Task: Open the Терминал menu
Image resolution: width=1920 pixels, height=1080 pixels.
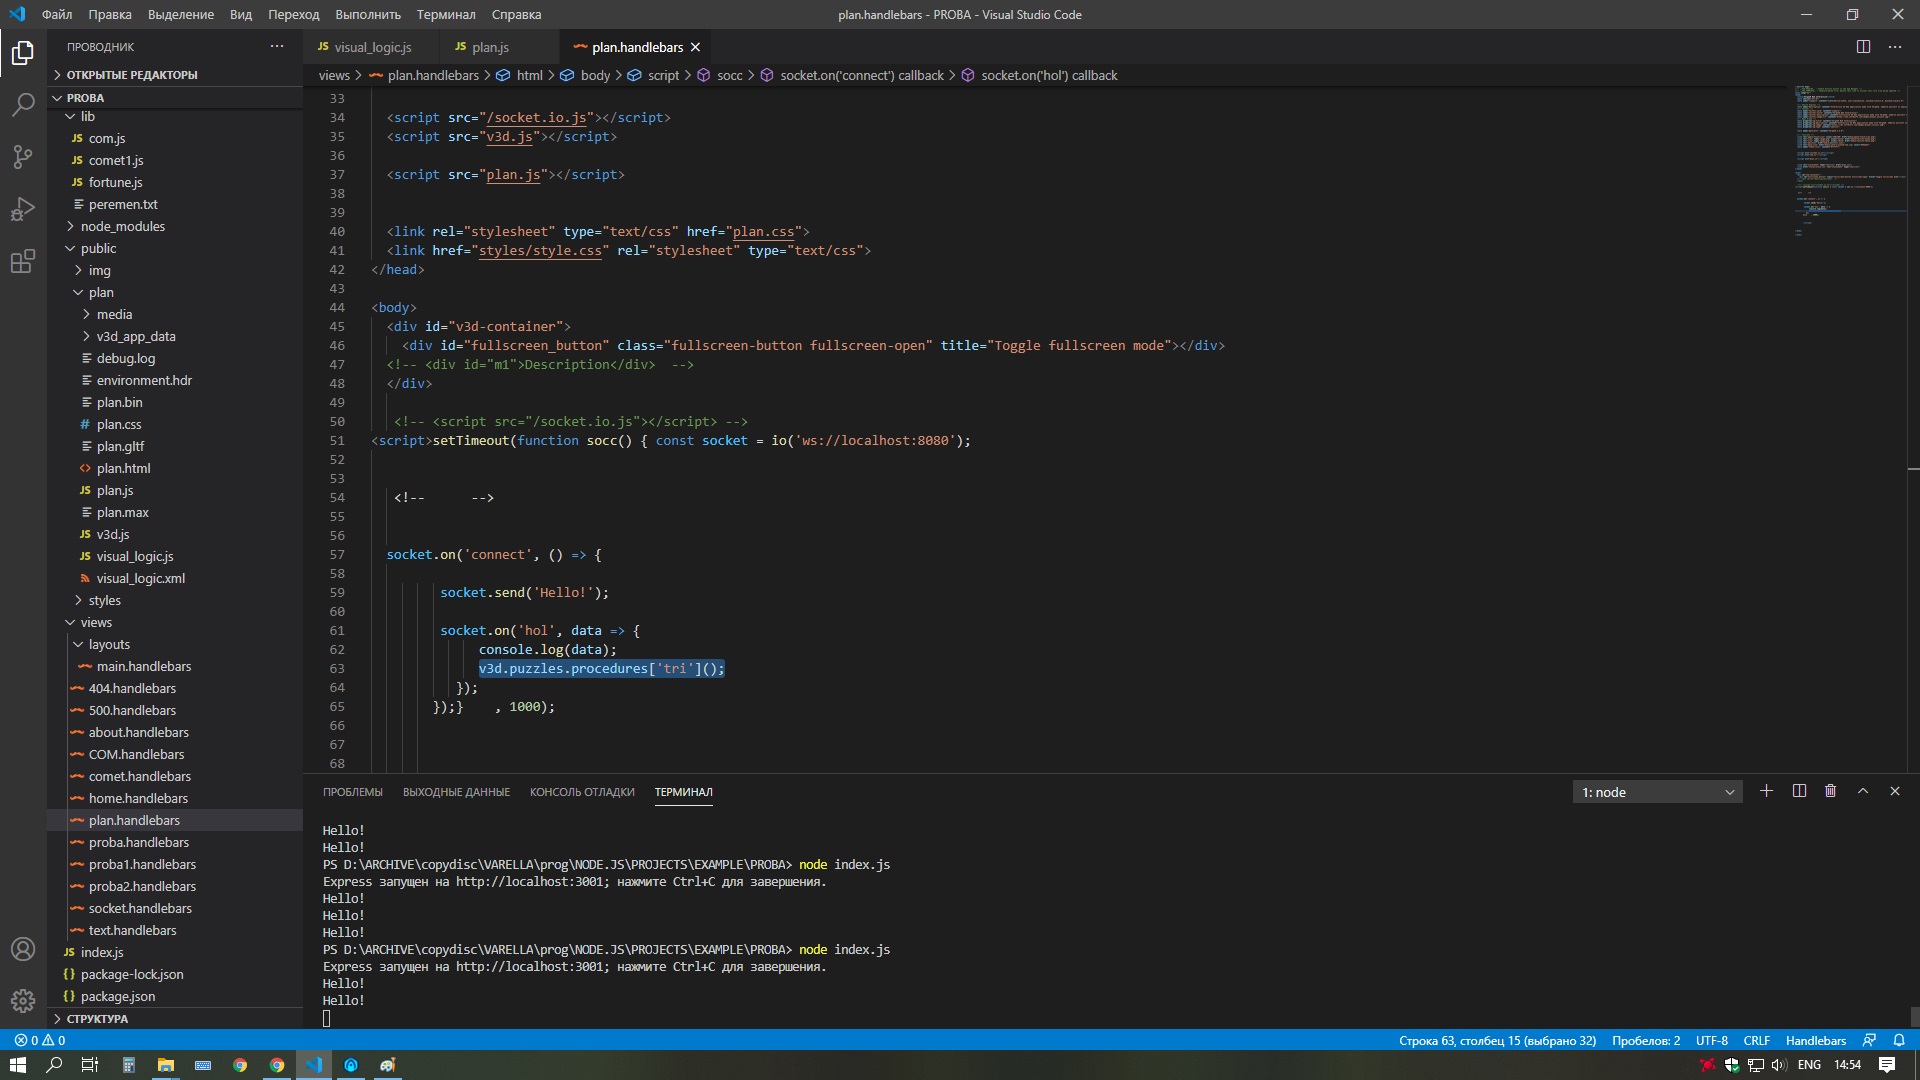Action: coord(446,14)
